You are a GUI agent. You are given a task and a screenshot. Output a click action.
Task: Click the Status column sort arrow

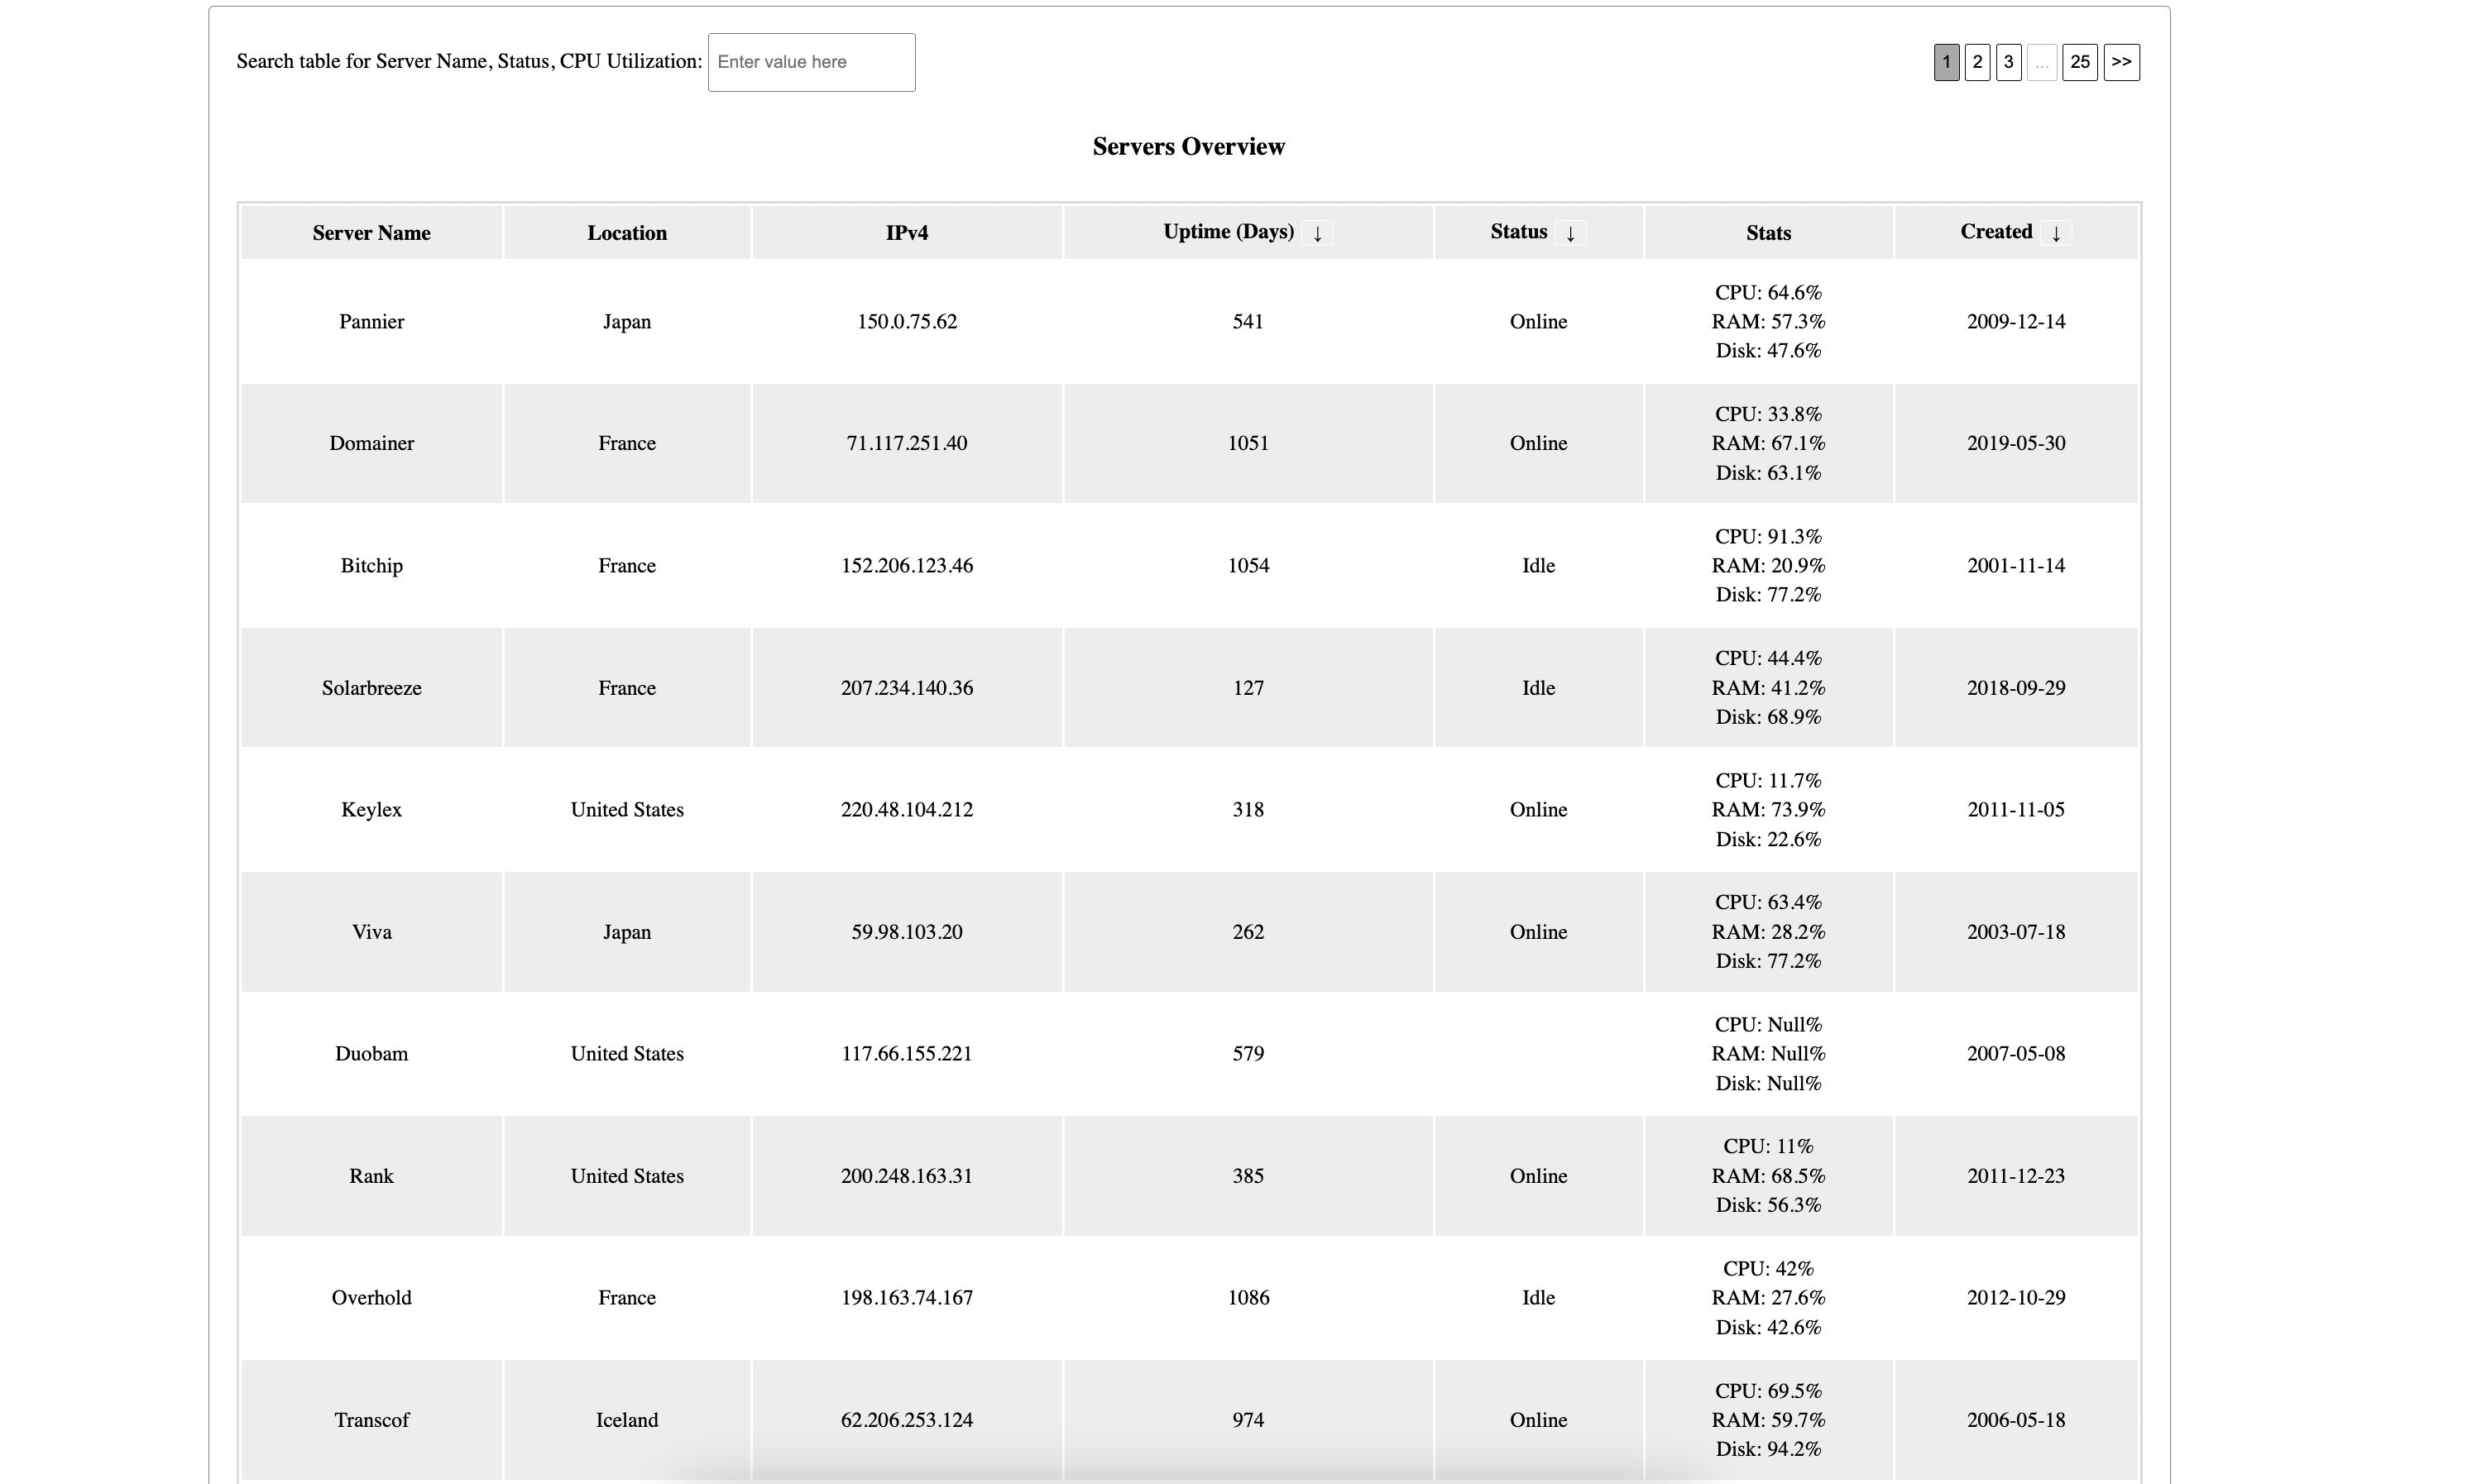click(x=1570, y=233)
